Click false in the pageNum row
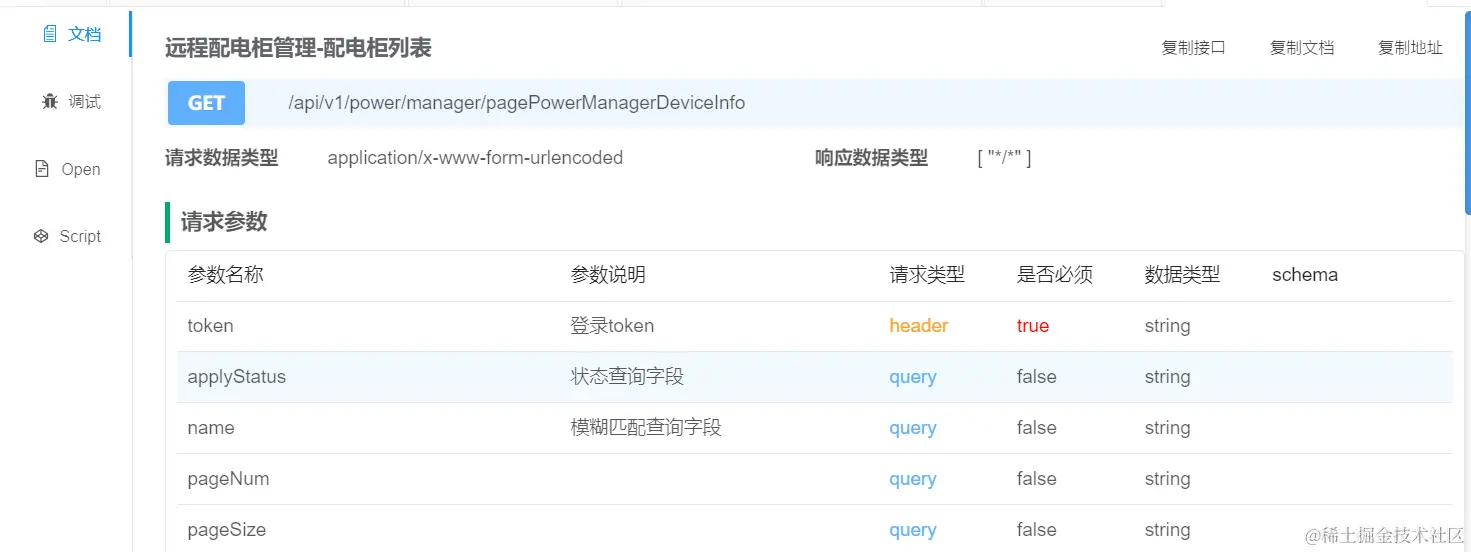Screen dimensions: 1471x552 (x=1037, y=479)
